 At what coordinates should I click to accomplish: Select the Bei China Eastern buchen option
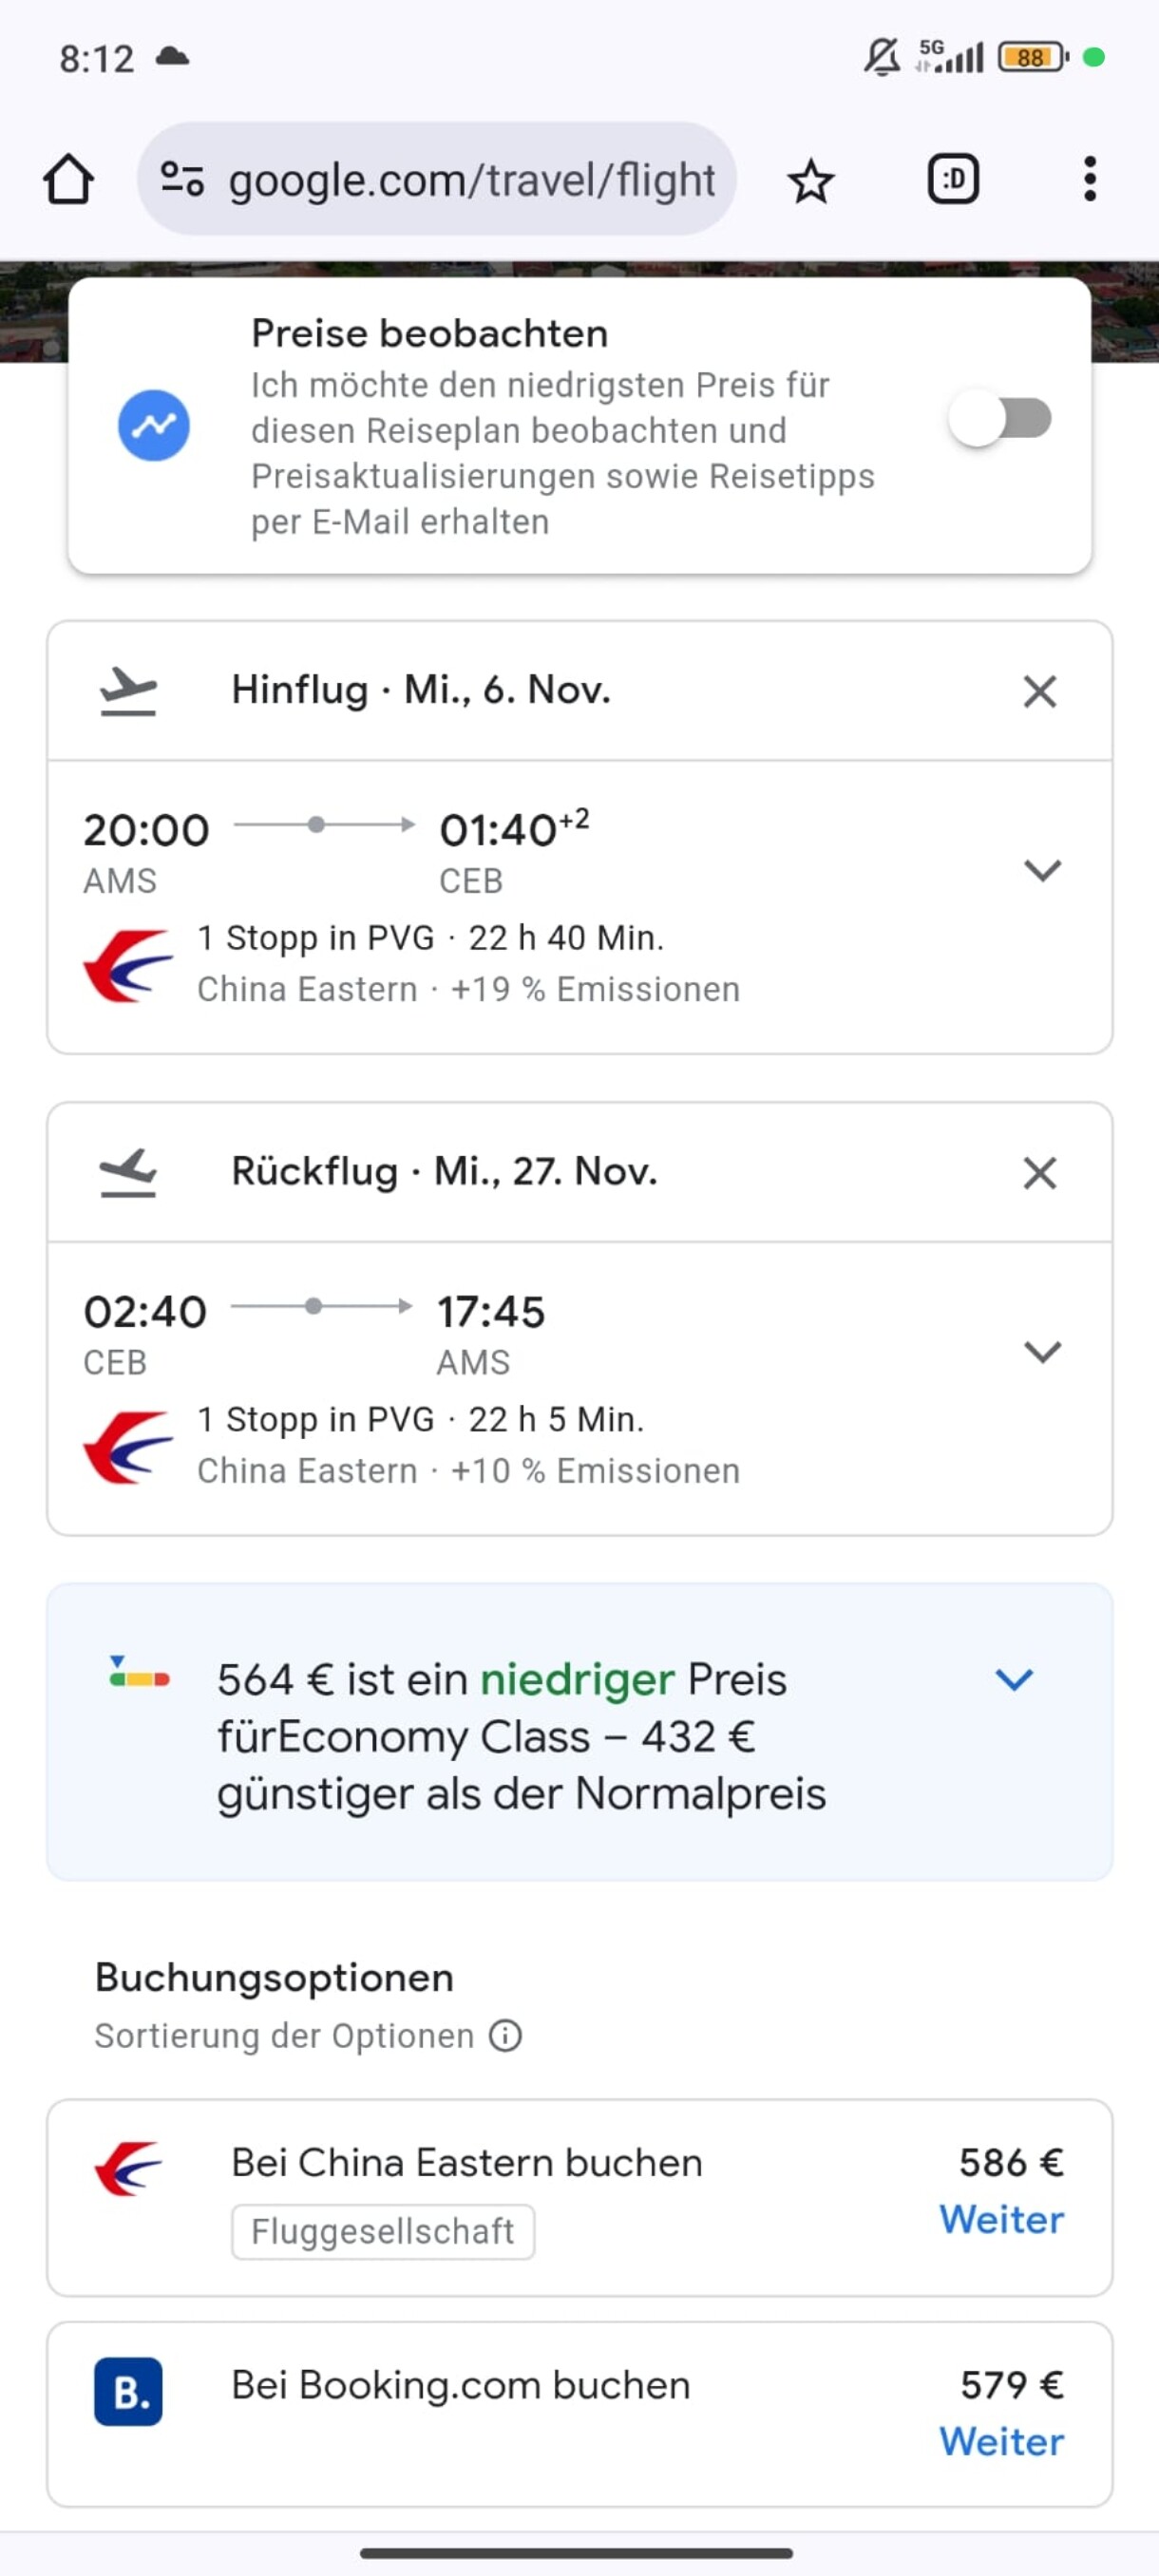pos(466,2163)
